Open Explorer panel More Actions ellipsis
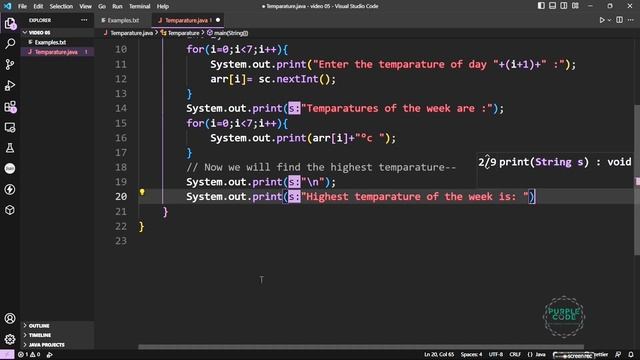This screenshot has height=360, width=640. click(84, 20)
